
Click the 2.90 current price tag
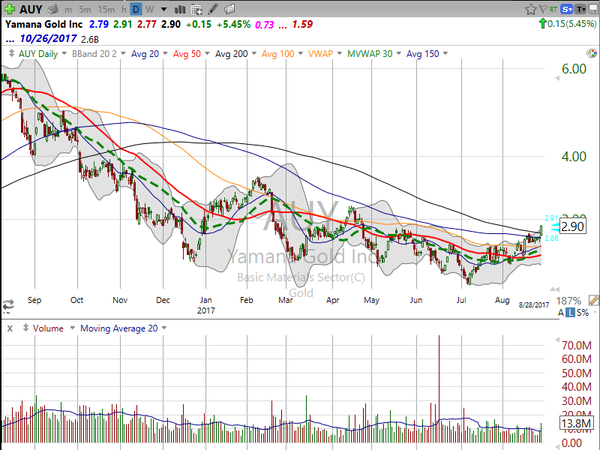[573, 227]
